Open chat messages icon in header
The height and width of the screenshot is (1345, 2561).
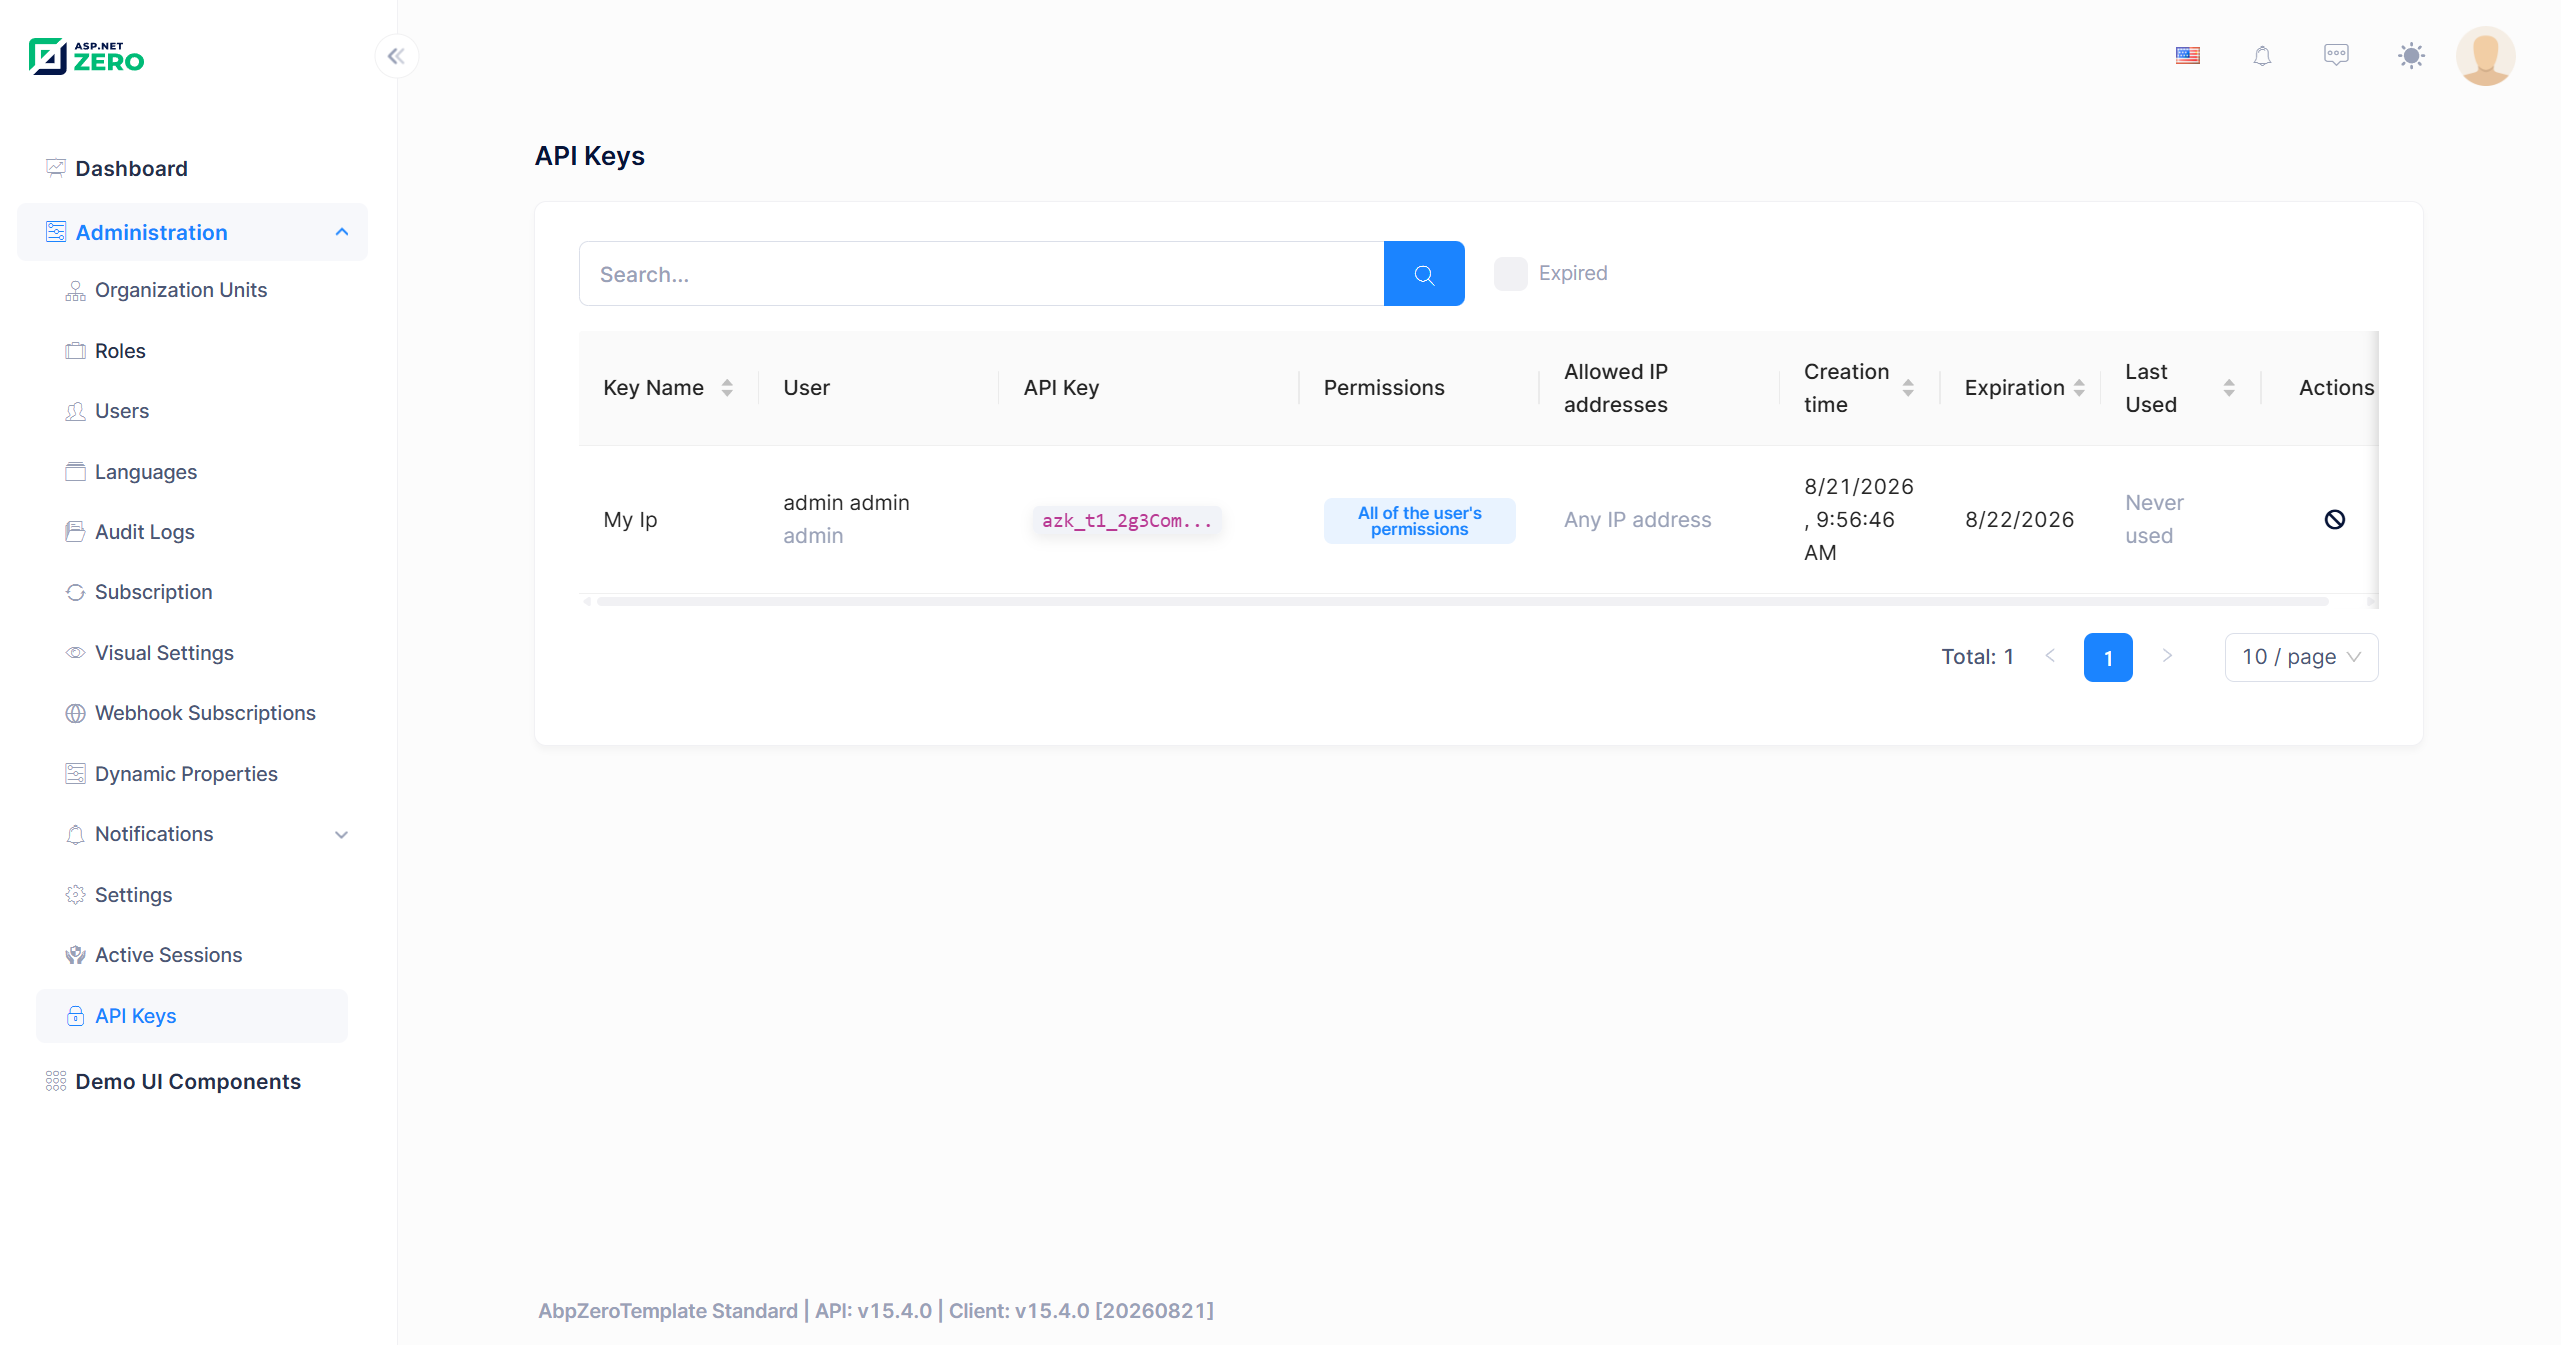coord(2336,56)
